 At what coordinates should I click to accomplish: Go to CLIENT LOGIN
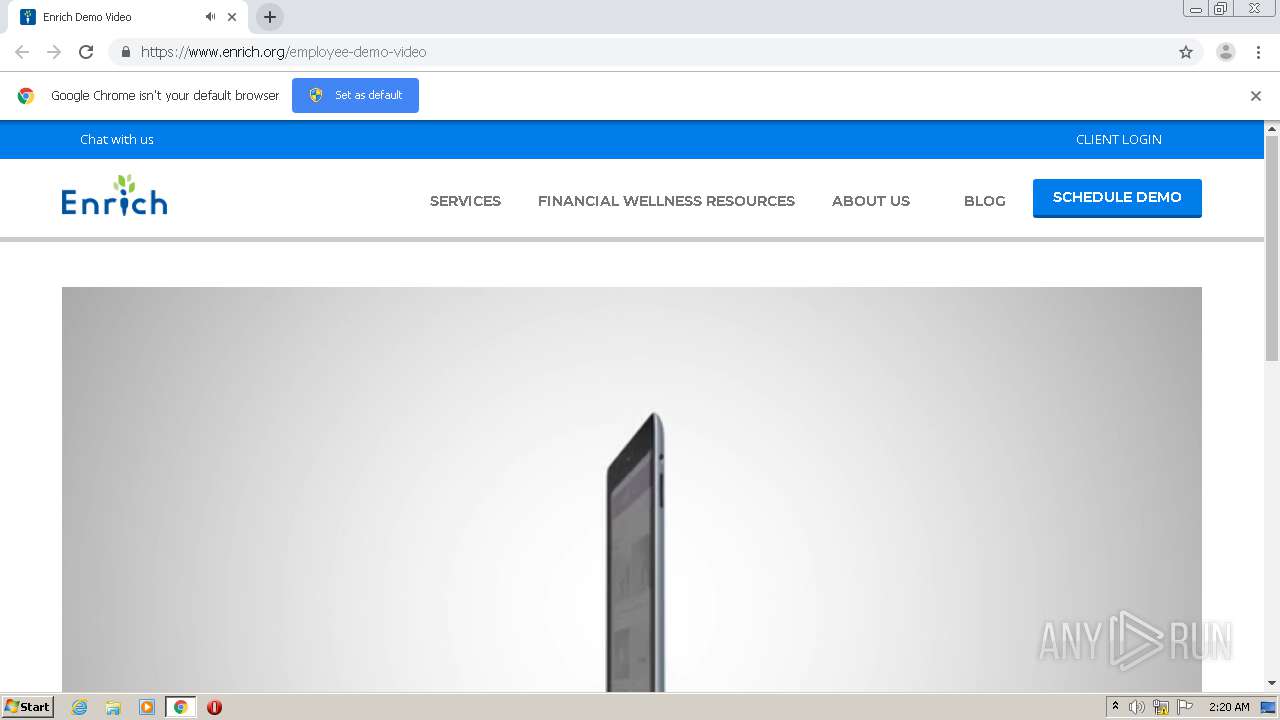[1119, 139]
